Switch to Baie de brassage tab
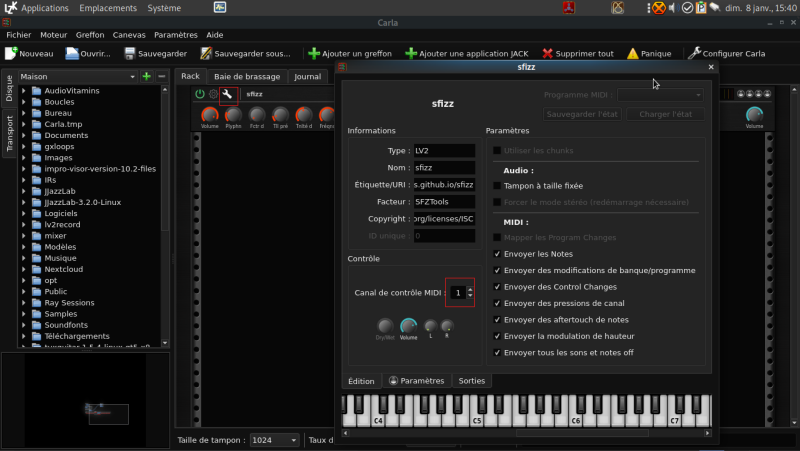The height and width of the screenshot is (451, 800). 247,77
